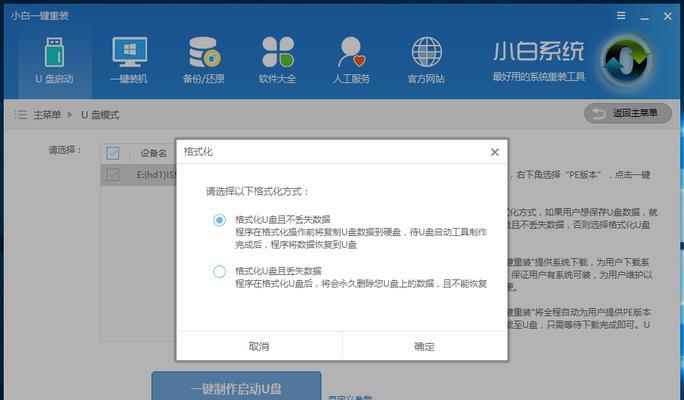The height and width of the screenshot is (400, 684).
Task: Click the 小白系统 round logo
Action: tap(626, 61)
